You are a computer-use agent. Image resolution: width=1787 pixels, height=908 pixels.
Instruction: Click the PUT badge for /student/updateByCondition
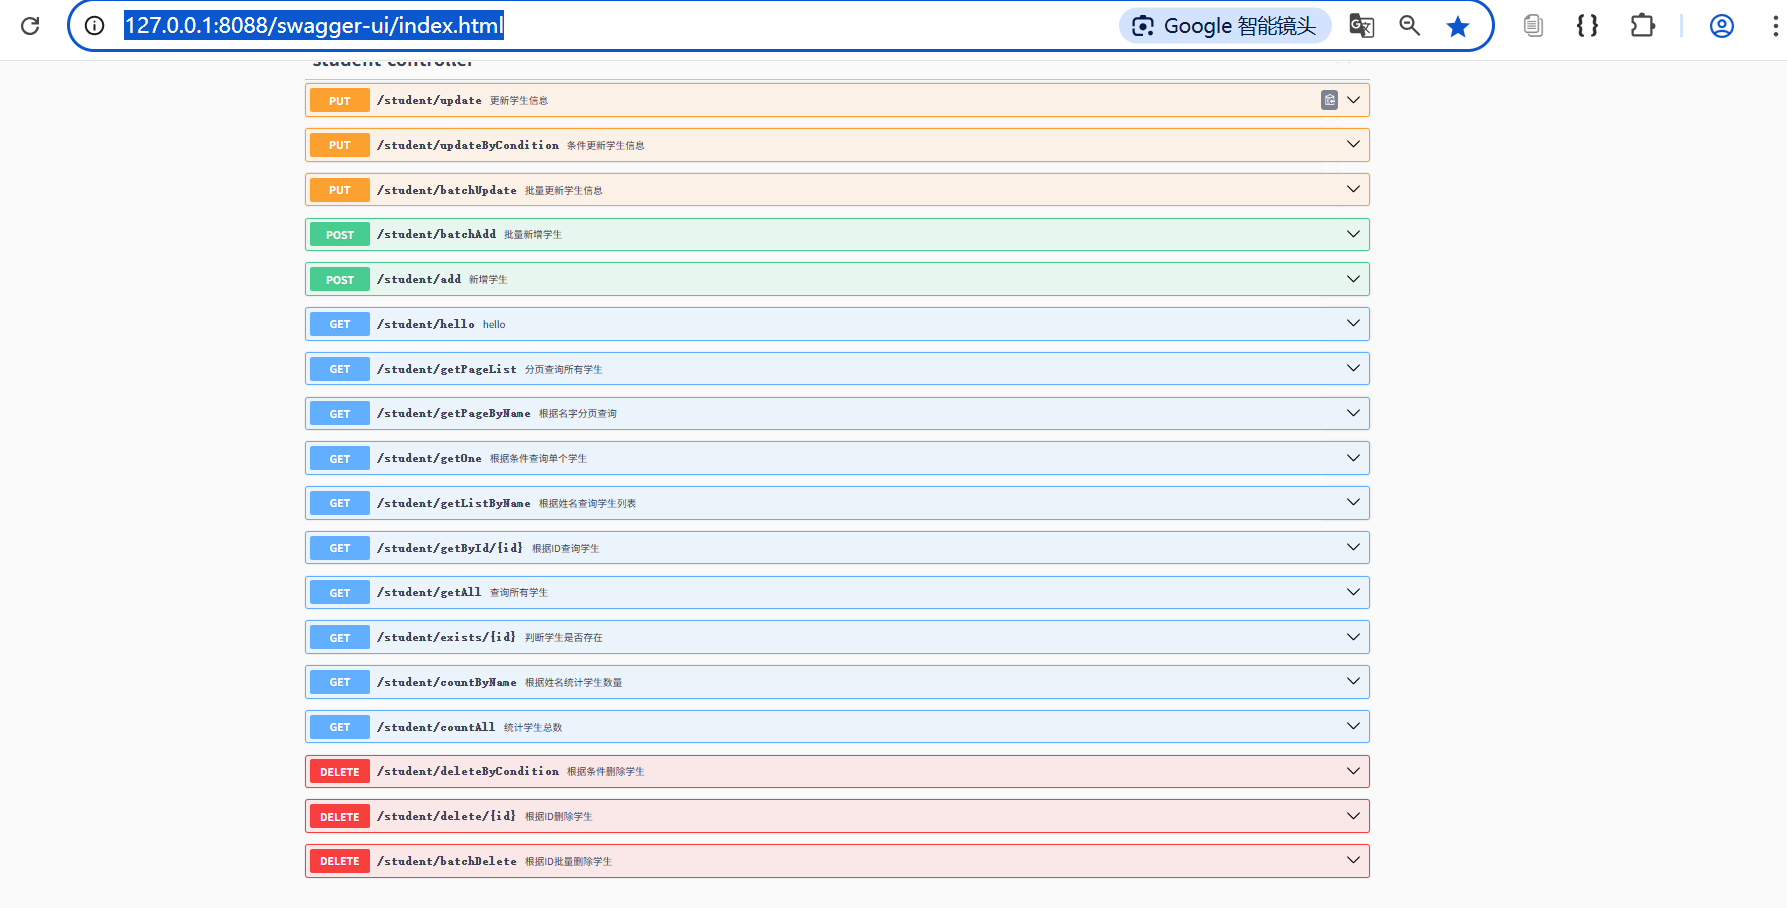coord(340,145)
